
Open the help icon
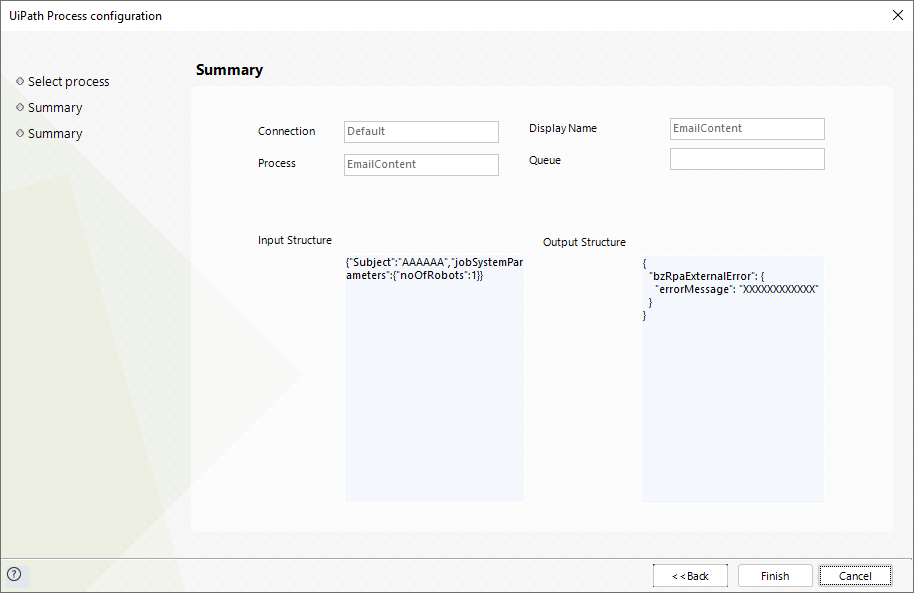point(14,574)
